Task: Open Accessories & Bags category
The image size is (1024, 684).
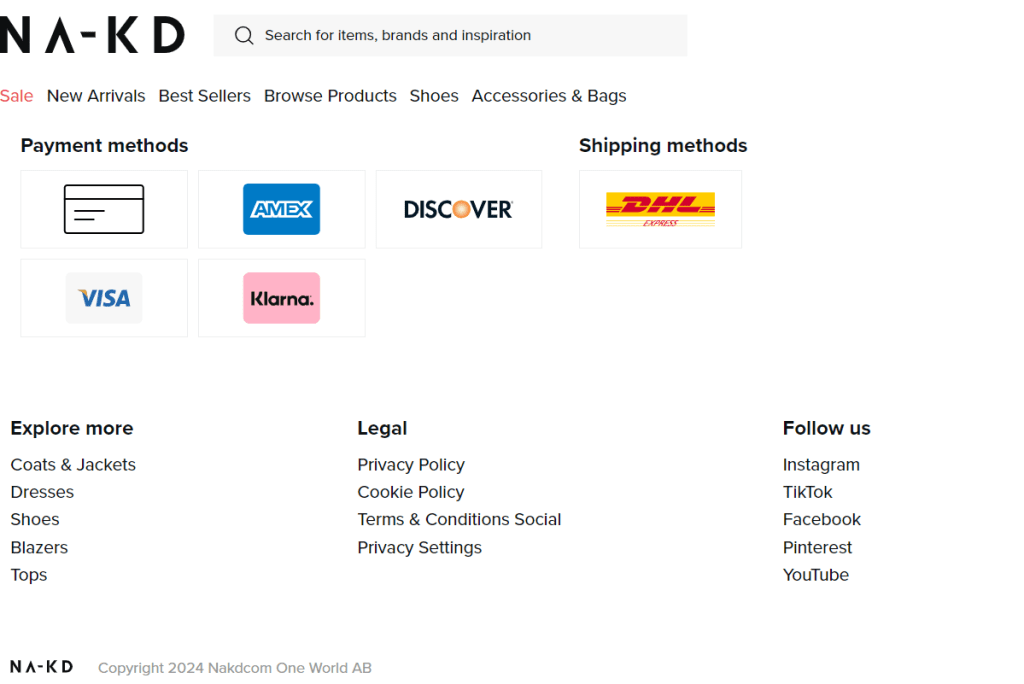Action: coord(549,96)
